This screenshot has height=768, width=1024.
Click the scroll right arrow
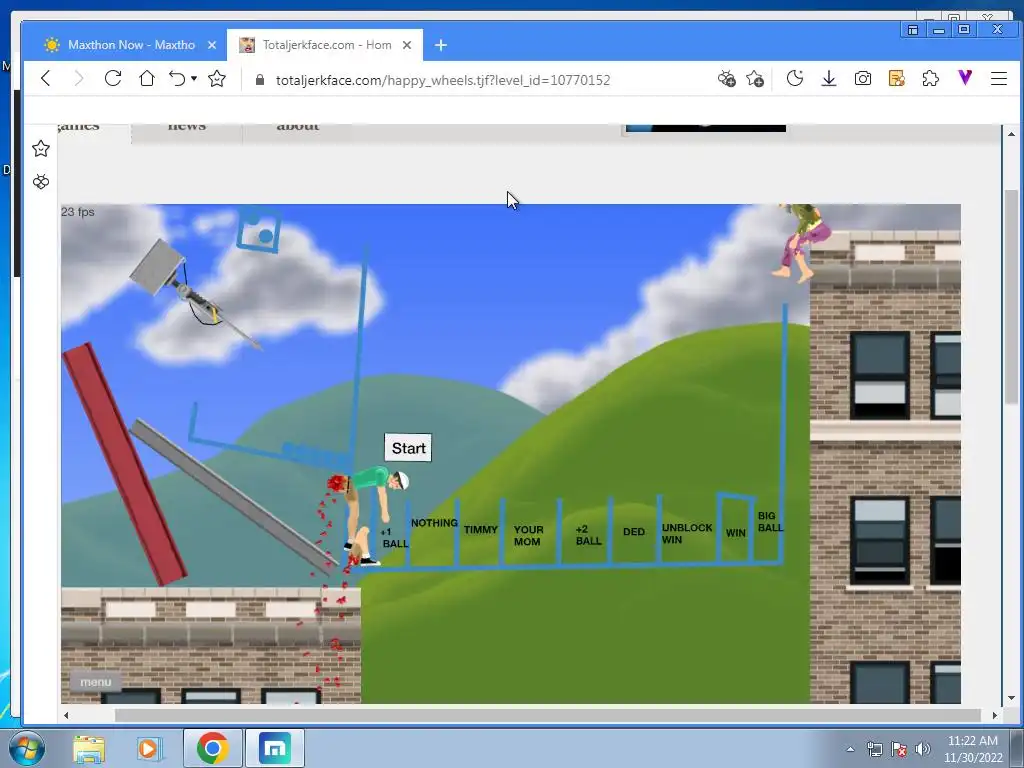click(994, 715)
